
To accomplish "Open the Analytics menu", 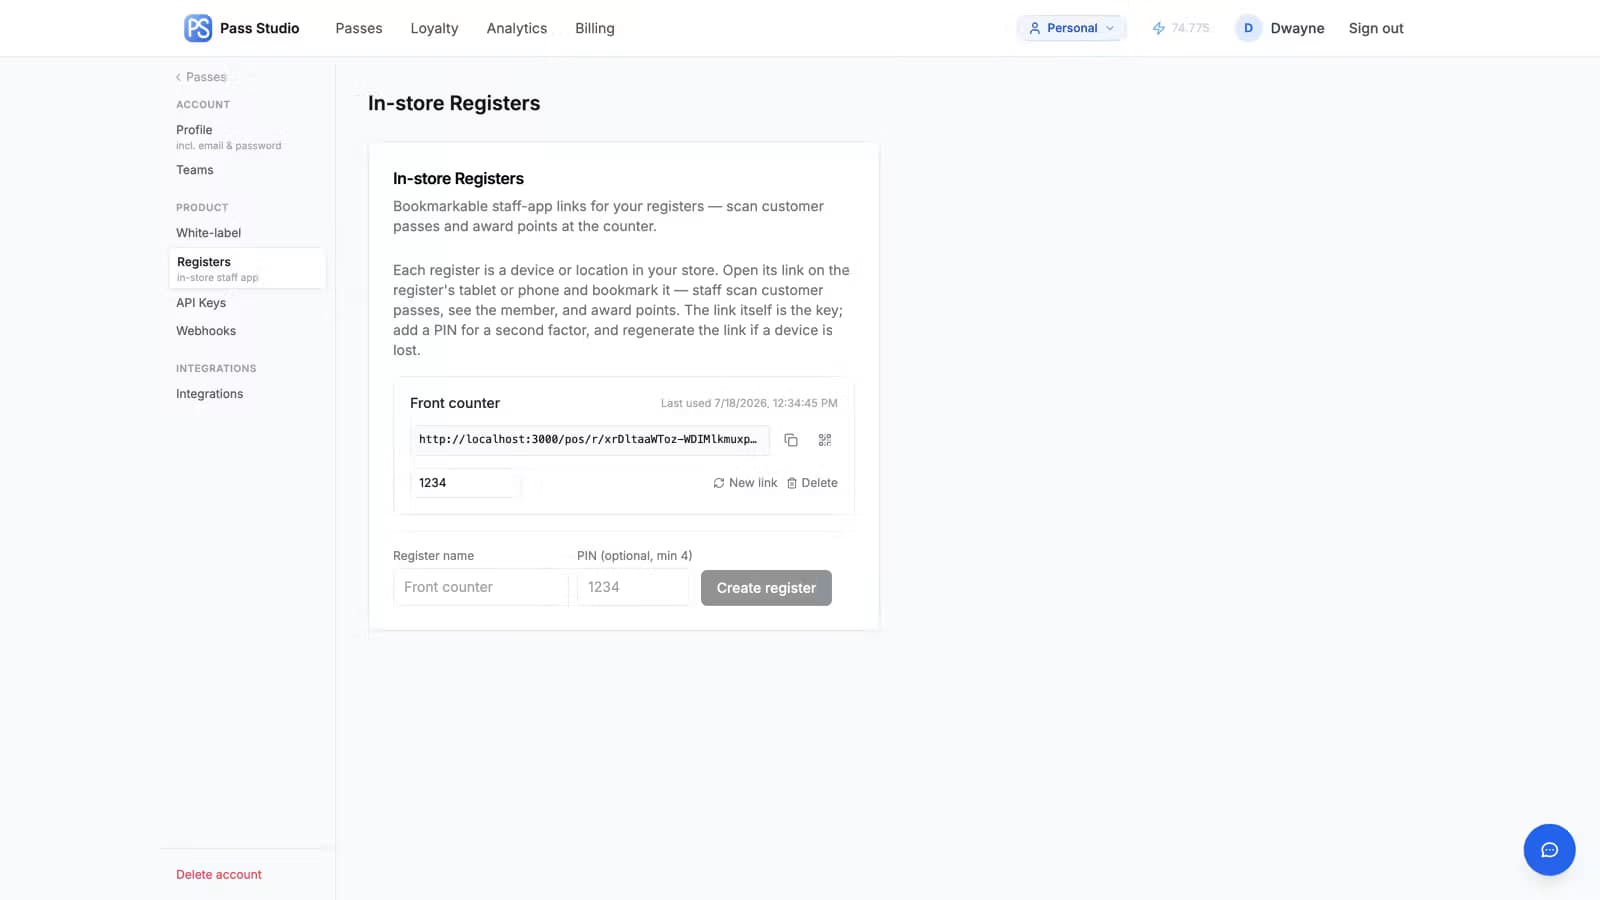I will coord(517,28).
